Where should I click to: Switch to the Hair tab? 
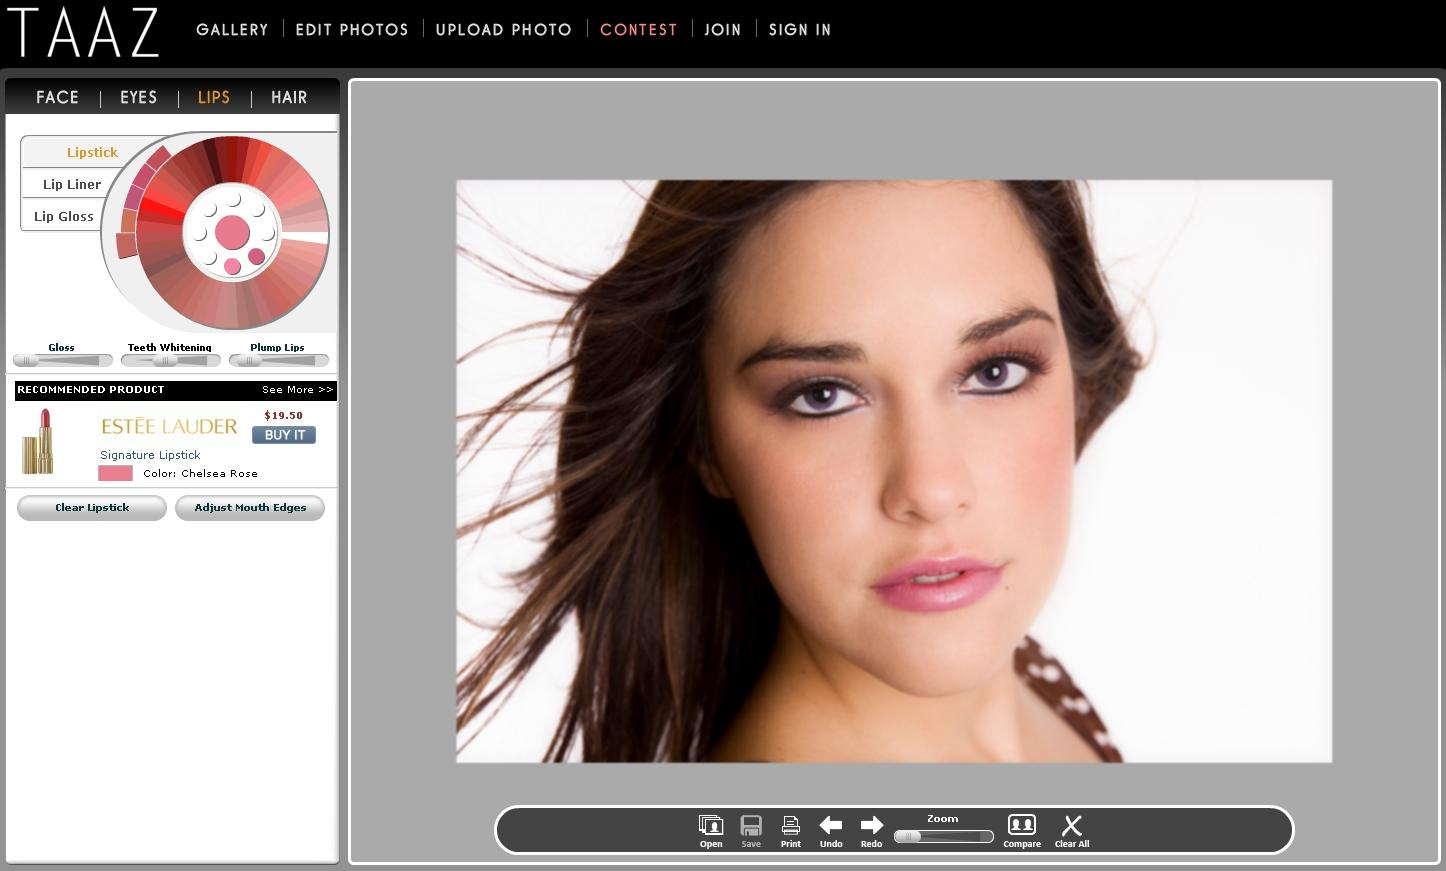point(289,97)
